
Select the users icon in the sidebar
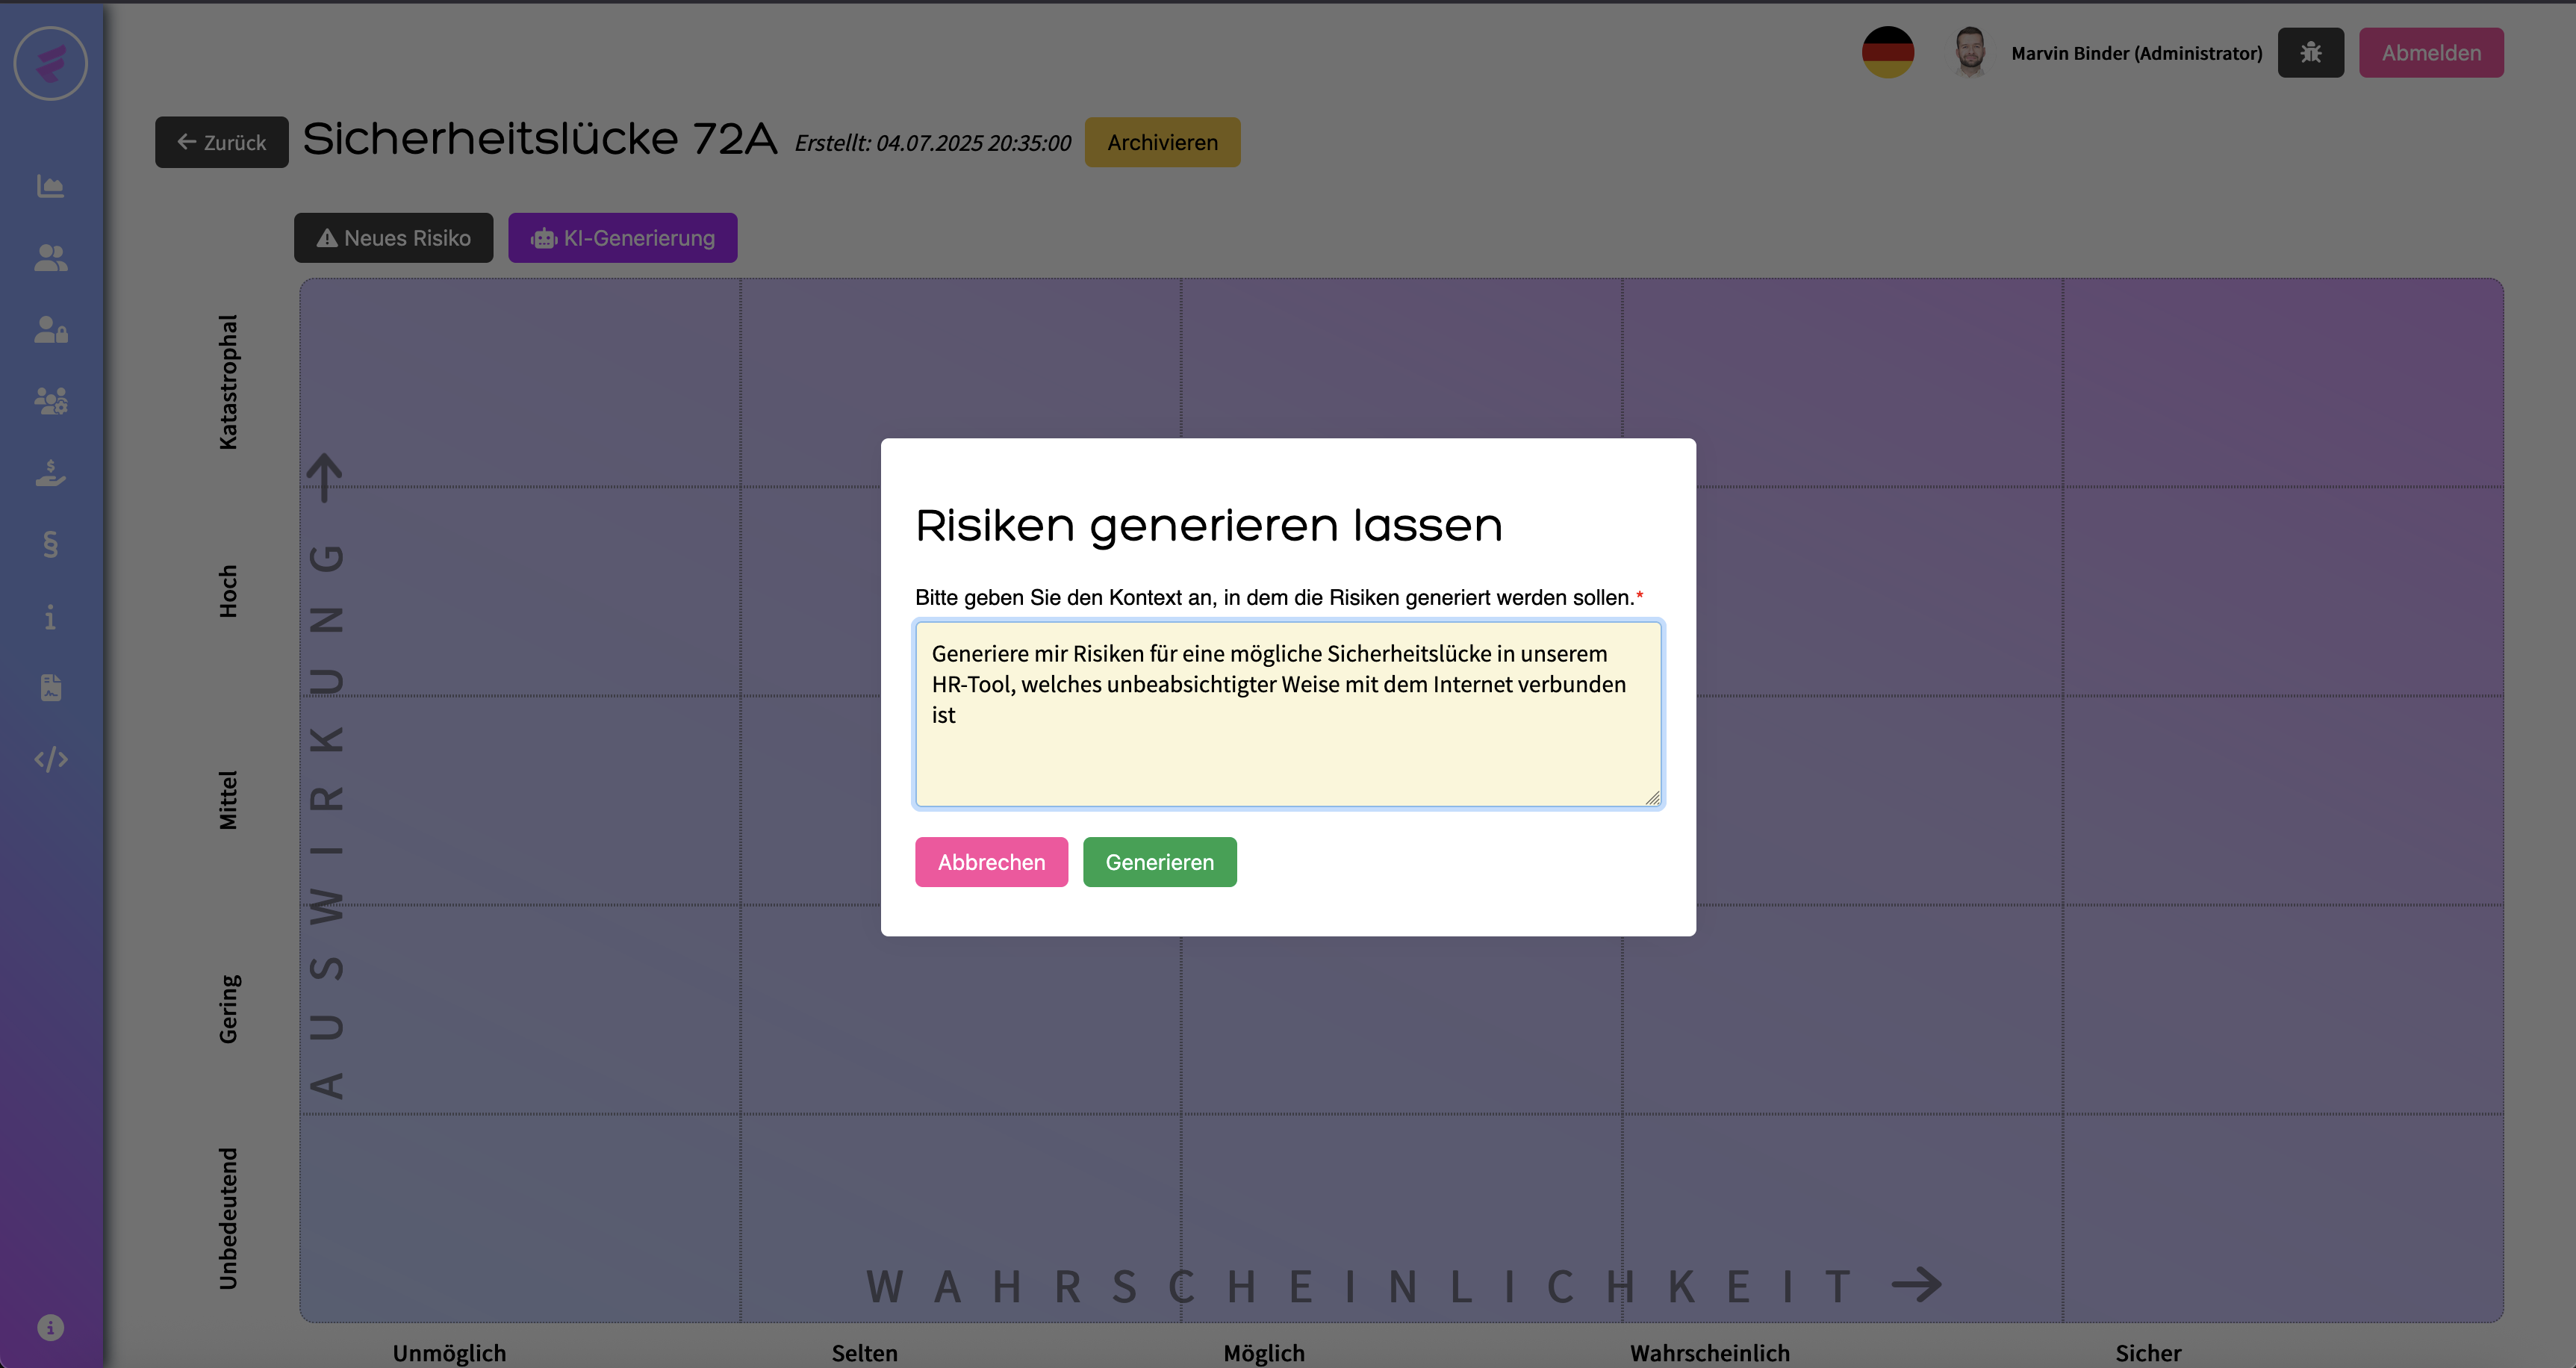50,259
